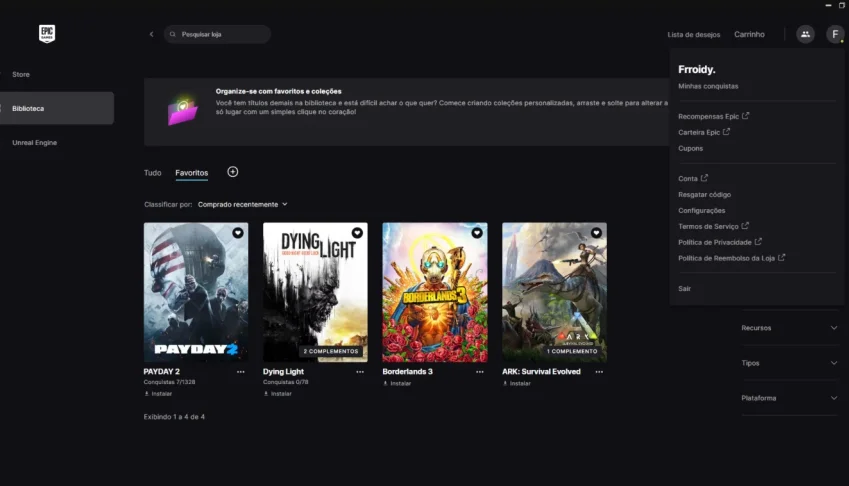849x486 pixels.
Task: Unfavorite PAYDAY 2 with heart icon
Action: pos(238,233)
